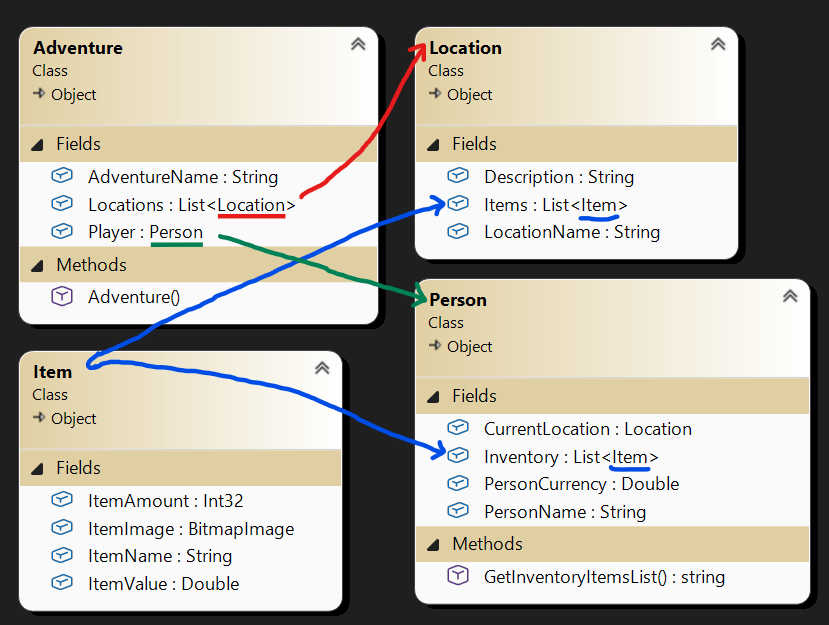This screenshot has width=829, height=625.
Task: Select the 'Adventure()' constructor entry
Action: (x=134, y=297)
